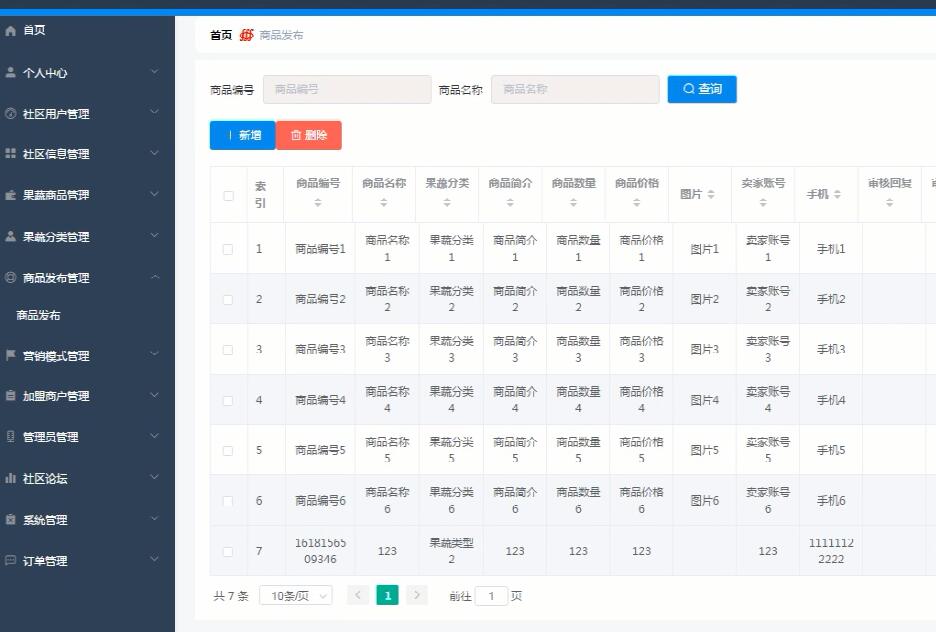Click the 订单管理 message icon
Image resolution: width=936 pixels, height=632 pixels.
[x=10, y=560]
